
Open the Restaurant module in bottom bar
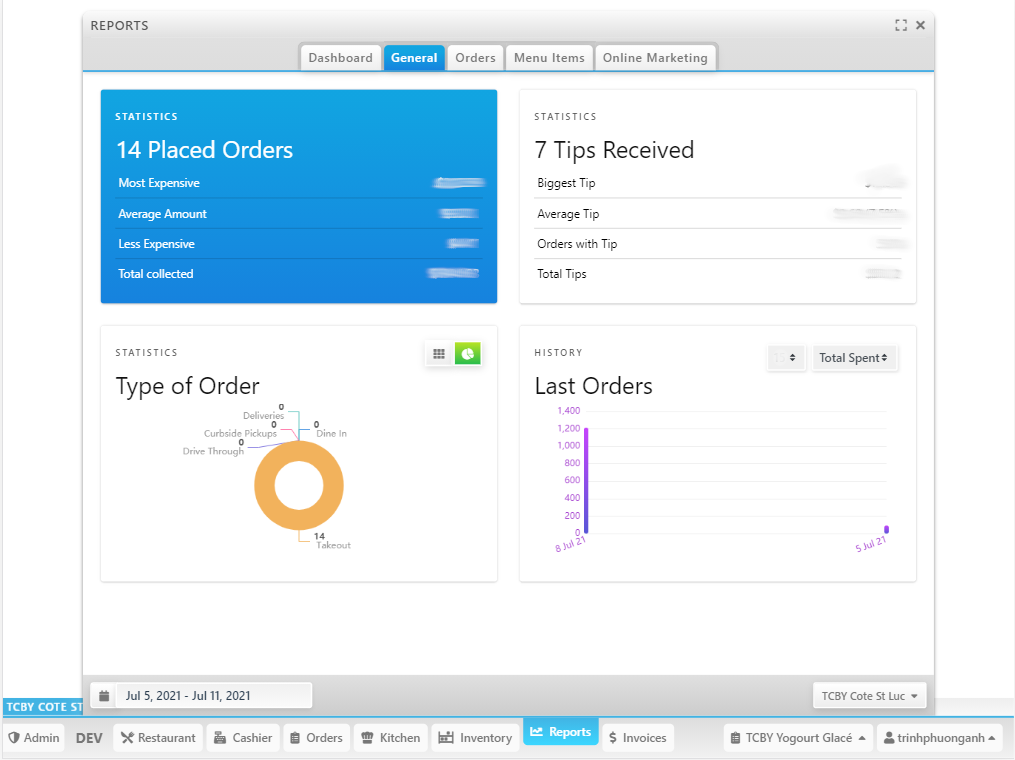(158, 738)
